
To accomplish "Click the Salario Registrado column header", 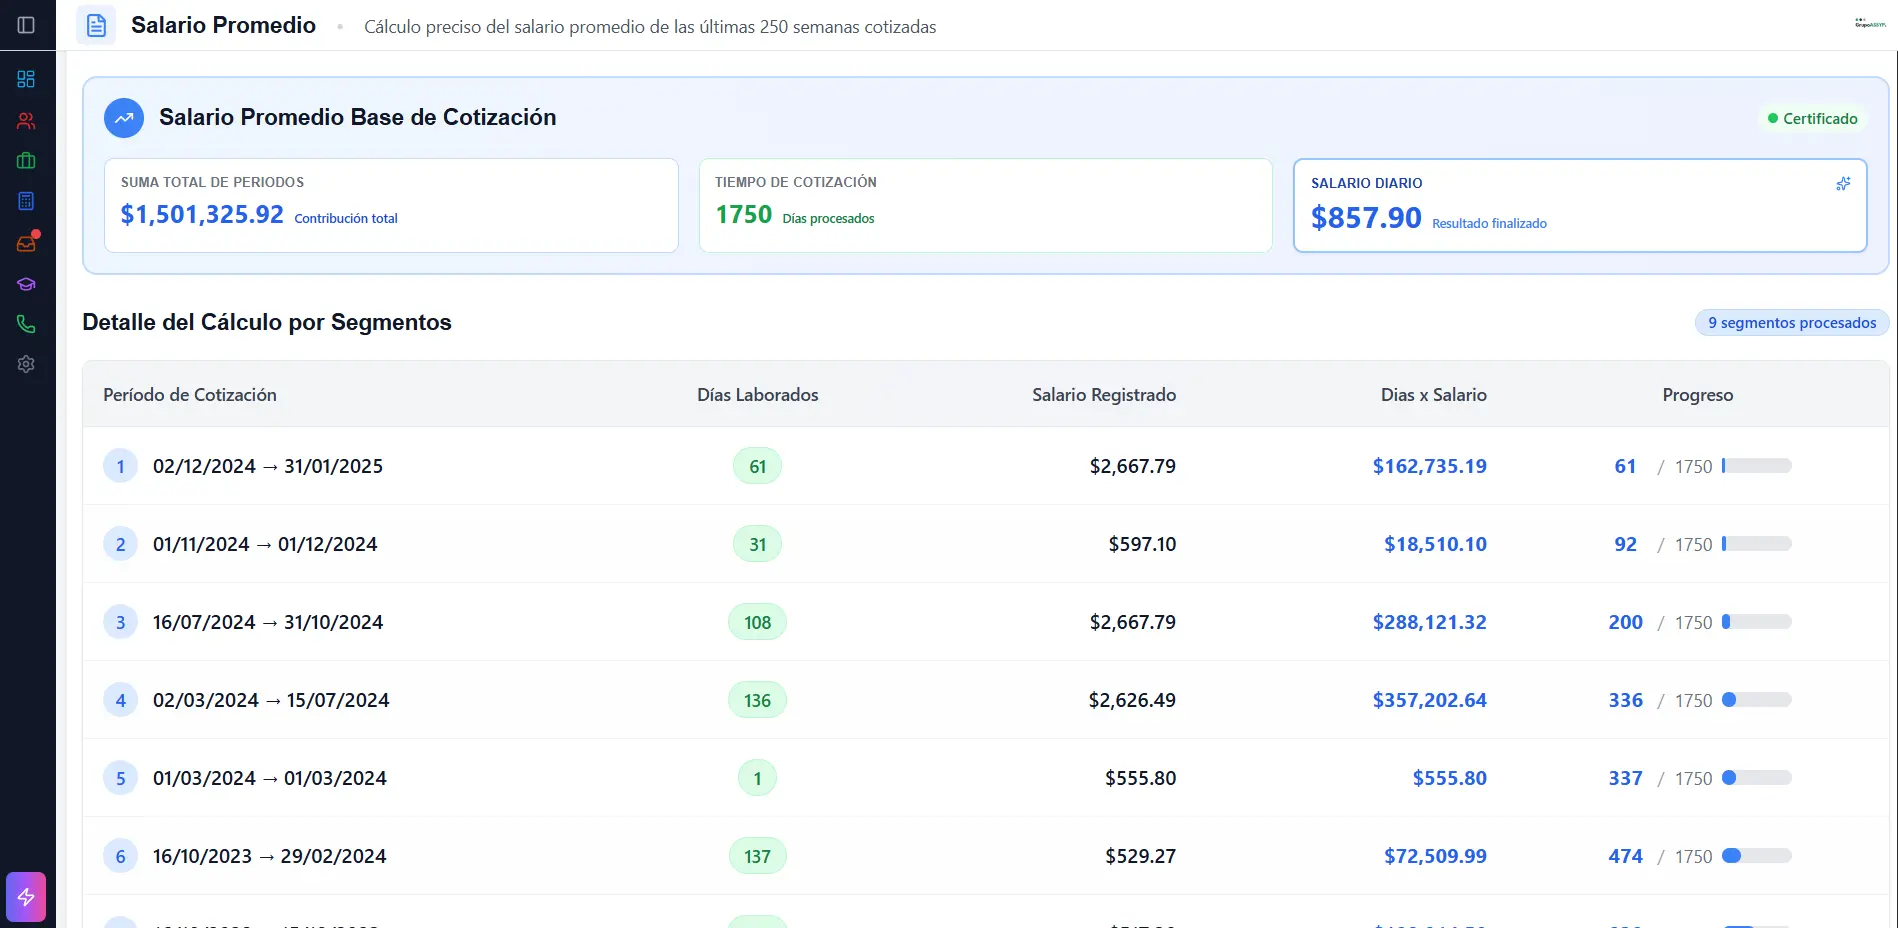I will pos(1103,395).
